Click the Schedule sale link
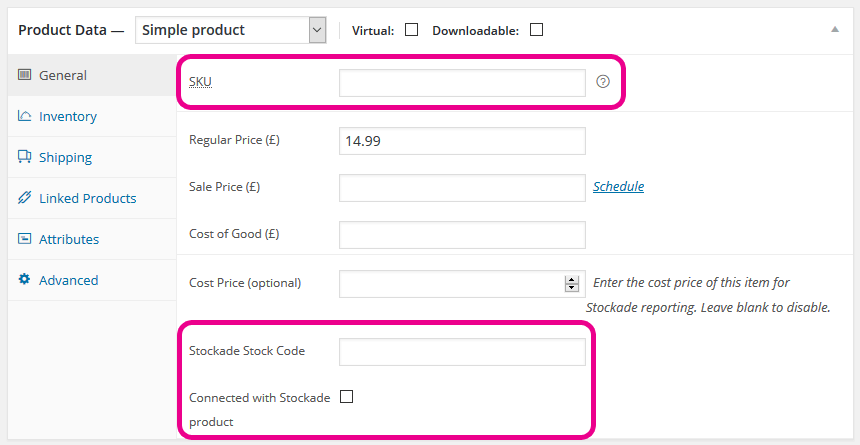 click(619, 187)
